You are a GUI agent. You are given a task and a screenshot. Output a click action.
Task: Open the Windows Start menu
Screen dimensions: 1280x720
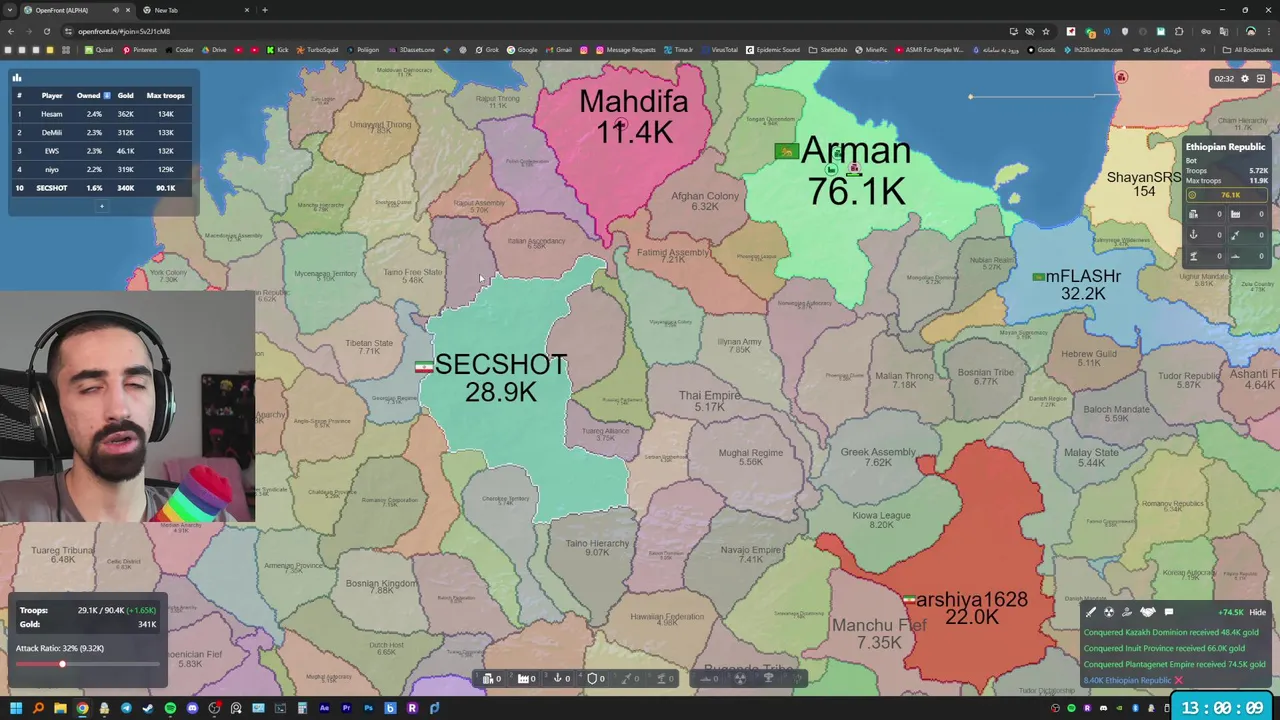[16, 708]
